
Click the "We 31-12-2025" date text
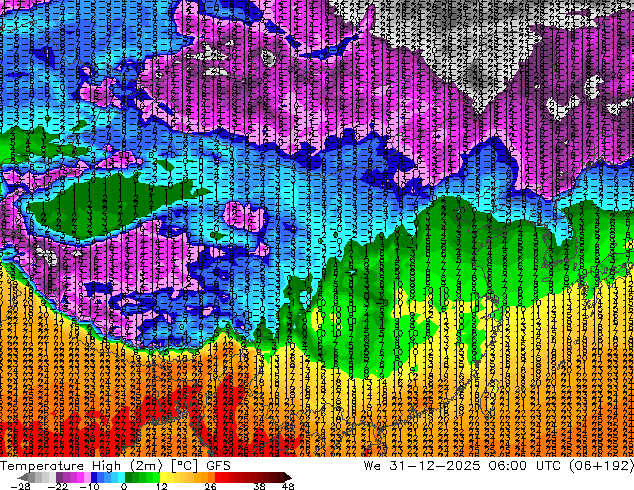(422, 466)
